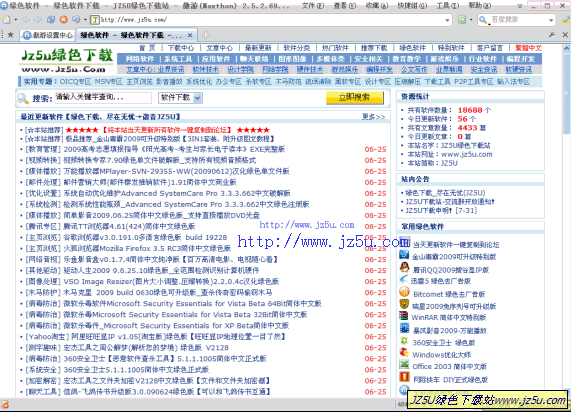Click the 暴风影音2009 icon

click(x=404, y=328)
